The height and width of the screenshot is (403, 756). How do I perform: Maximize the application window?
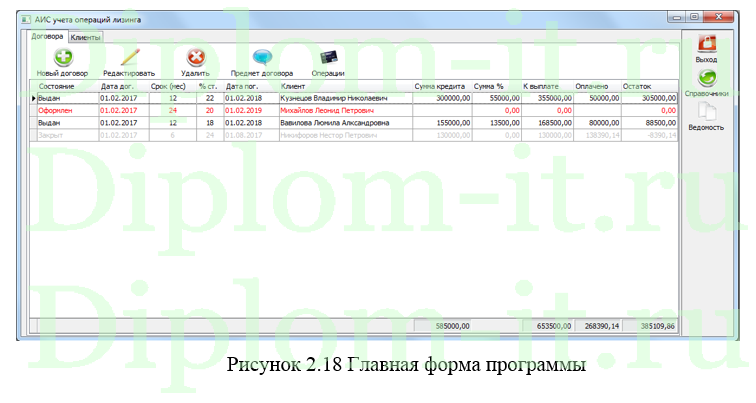pyautogui.click(x=693, y=17)
